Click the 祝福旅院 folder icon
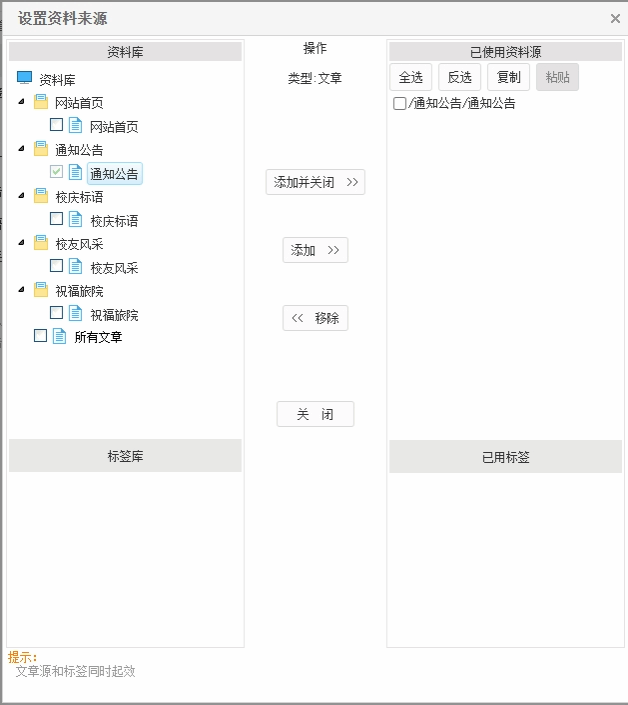 tap(41, 290)
